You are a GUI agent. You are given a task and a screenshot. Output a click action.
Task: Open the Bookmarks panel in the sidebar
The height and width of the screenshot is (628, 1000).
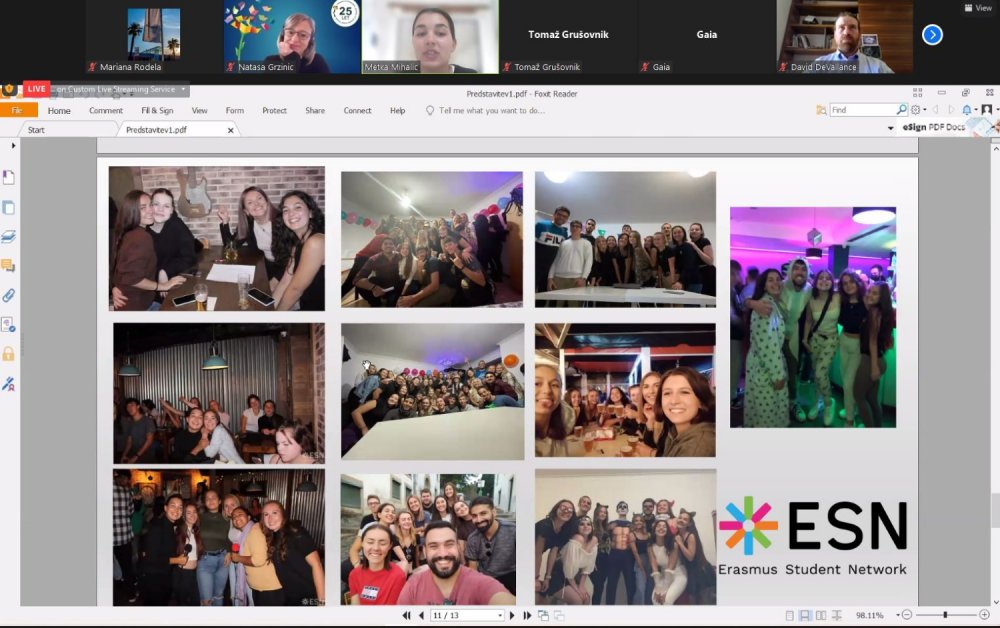tap(8, 177)
